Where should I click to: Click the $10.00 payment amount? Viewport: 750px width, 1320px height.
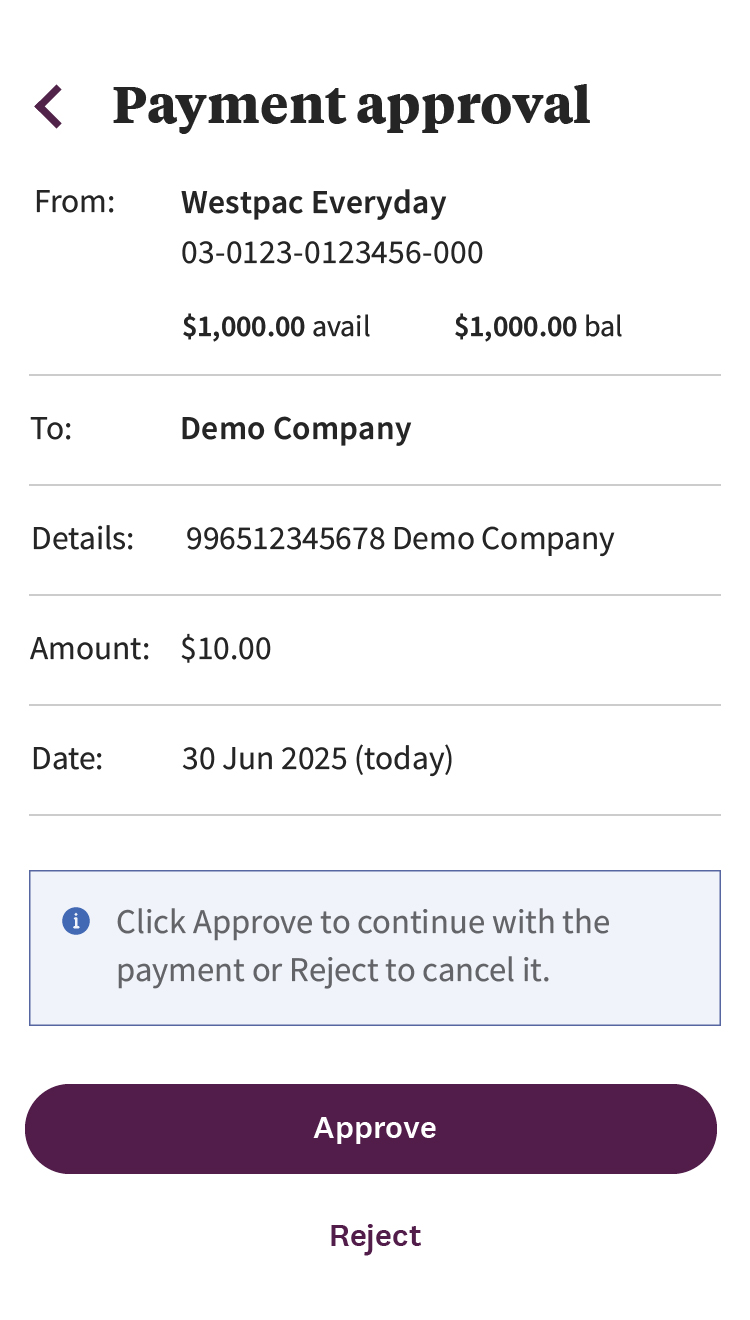coord(226,649)
